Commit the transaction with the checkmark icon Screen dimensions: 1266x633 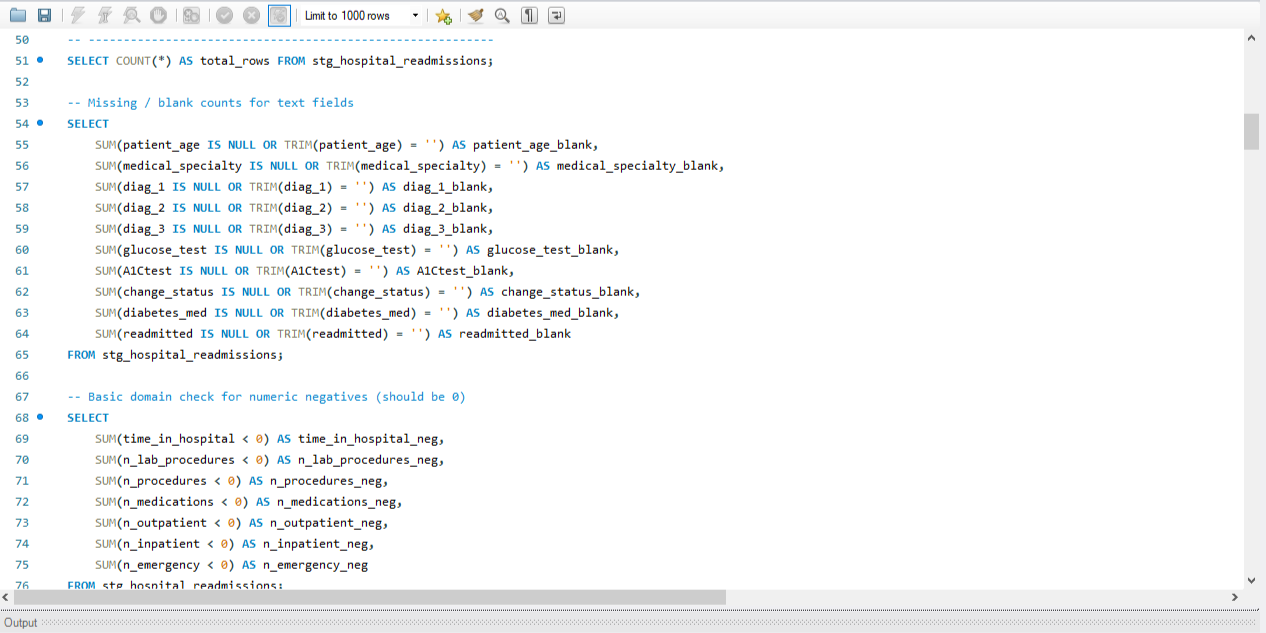click(x=225, y=15)
